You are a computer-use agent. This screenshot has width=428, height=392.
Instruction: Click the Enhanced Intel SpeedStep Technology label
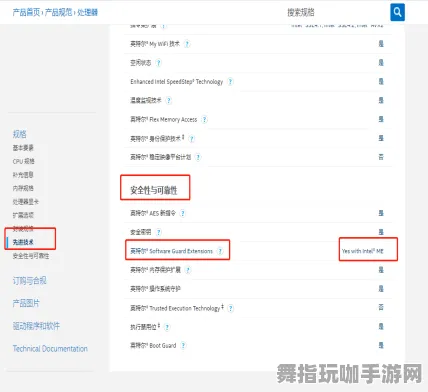(177, 82)
